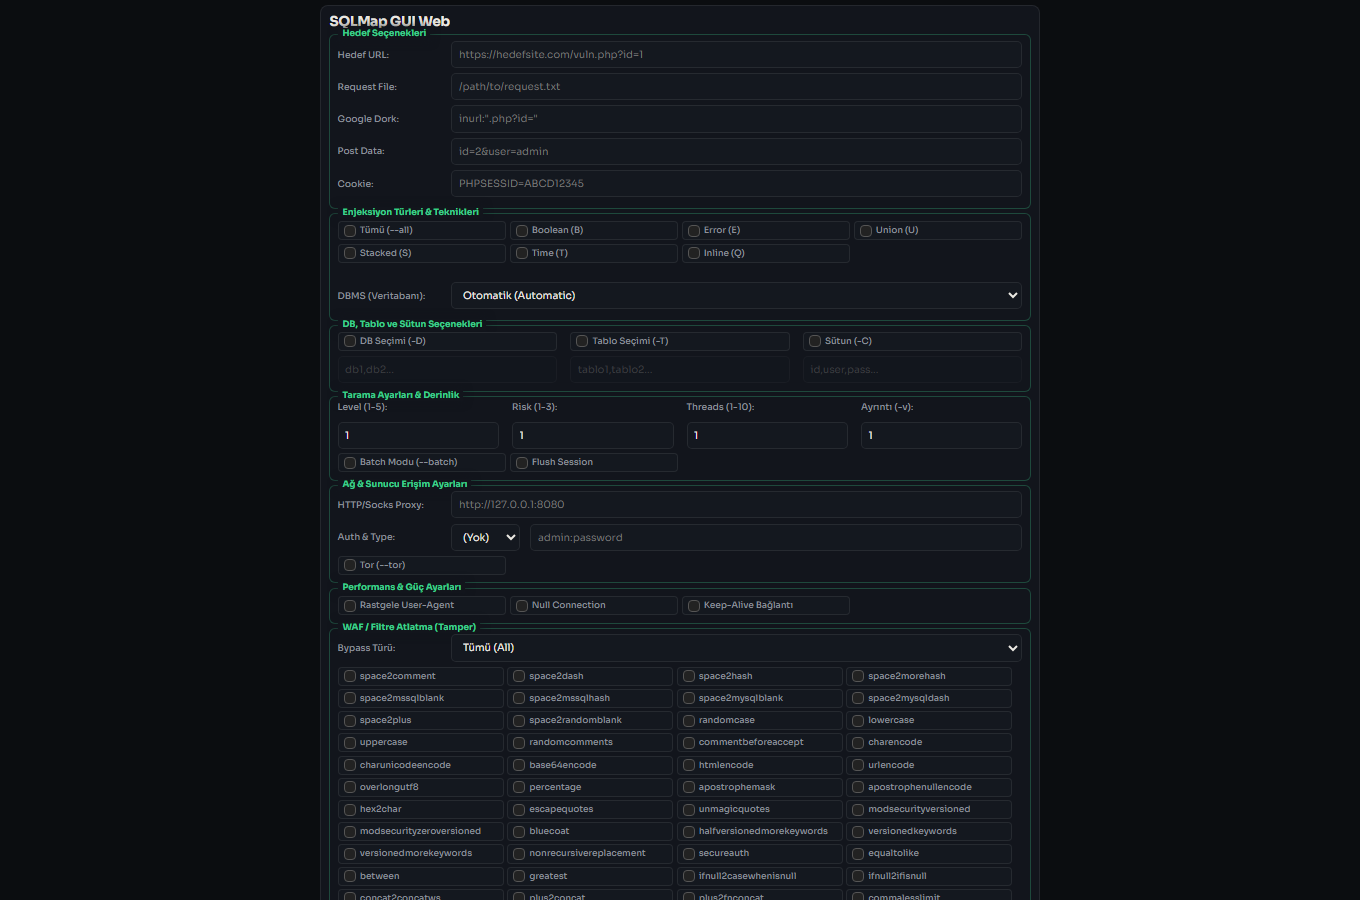This screenshot has width=1360, height=900.
Task: Click the Cookie input field
Action: [x=736, y=184]
